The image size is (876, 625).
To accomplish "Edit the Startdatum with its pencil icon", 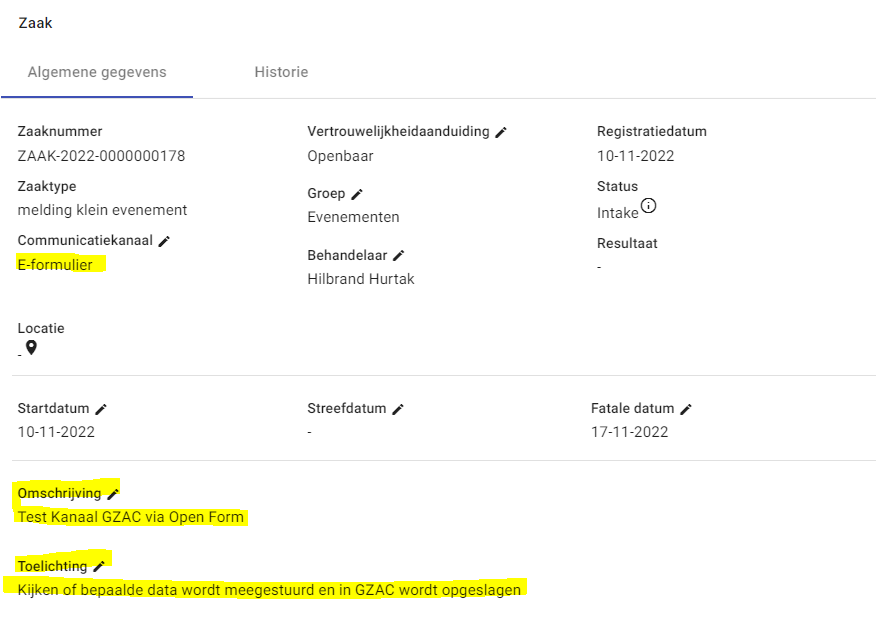I will (x=102, y=407).
